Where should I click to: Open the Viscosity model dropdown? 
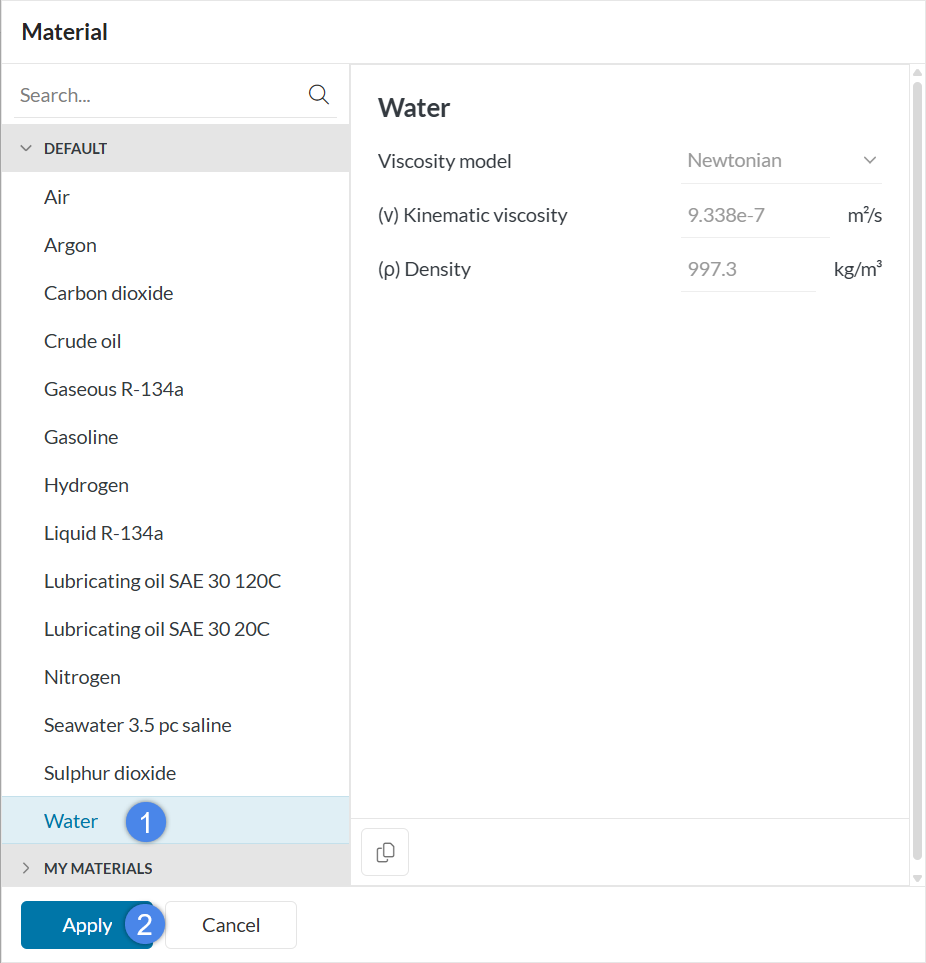(781, 160)
